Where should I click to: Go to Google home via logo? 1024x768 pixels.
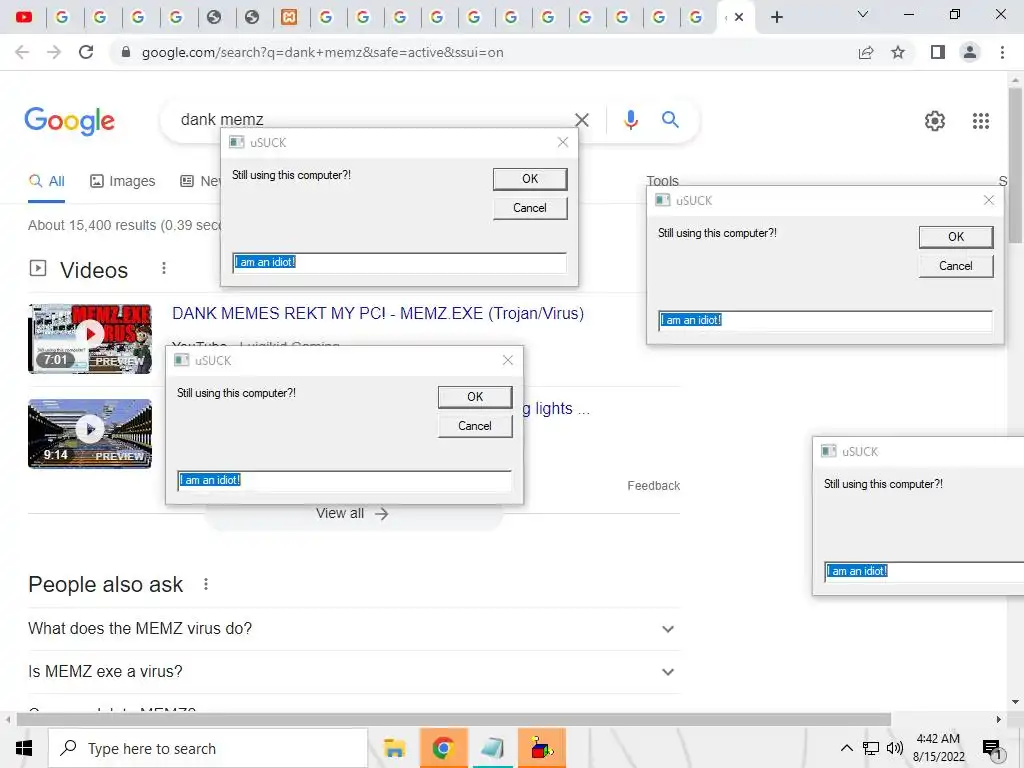(69, 121)
